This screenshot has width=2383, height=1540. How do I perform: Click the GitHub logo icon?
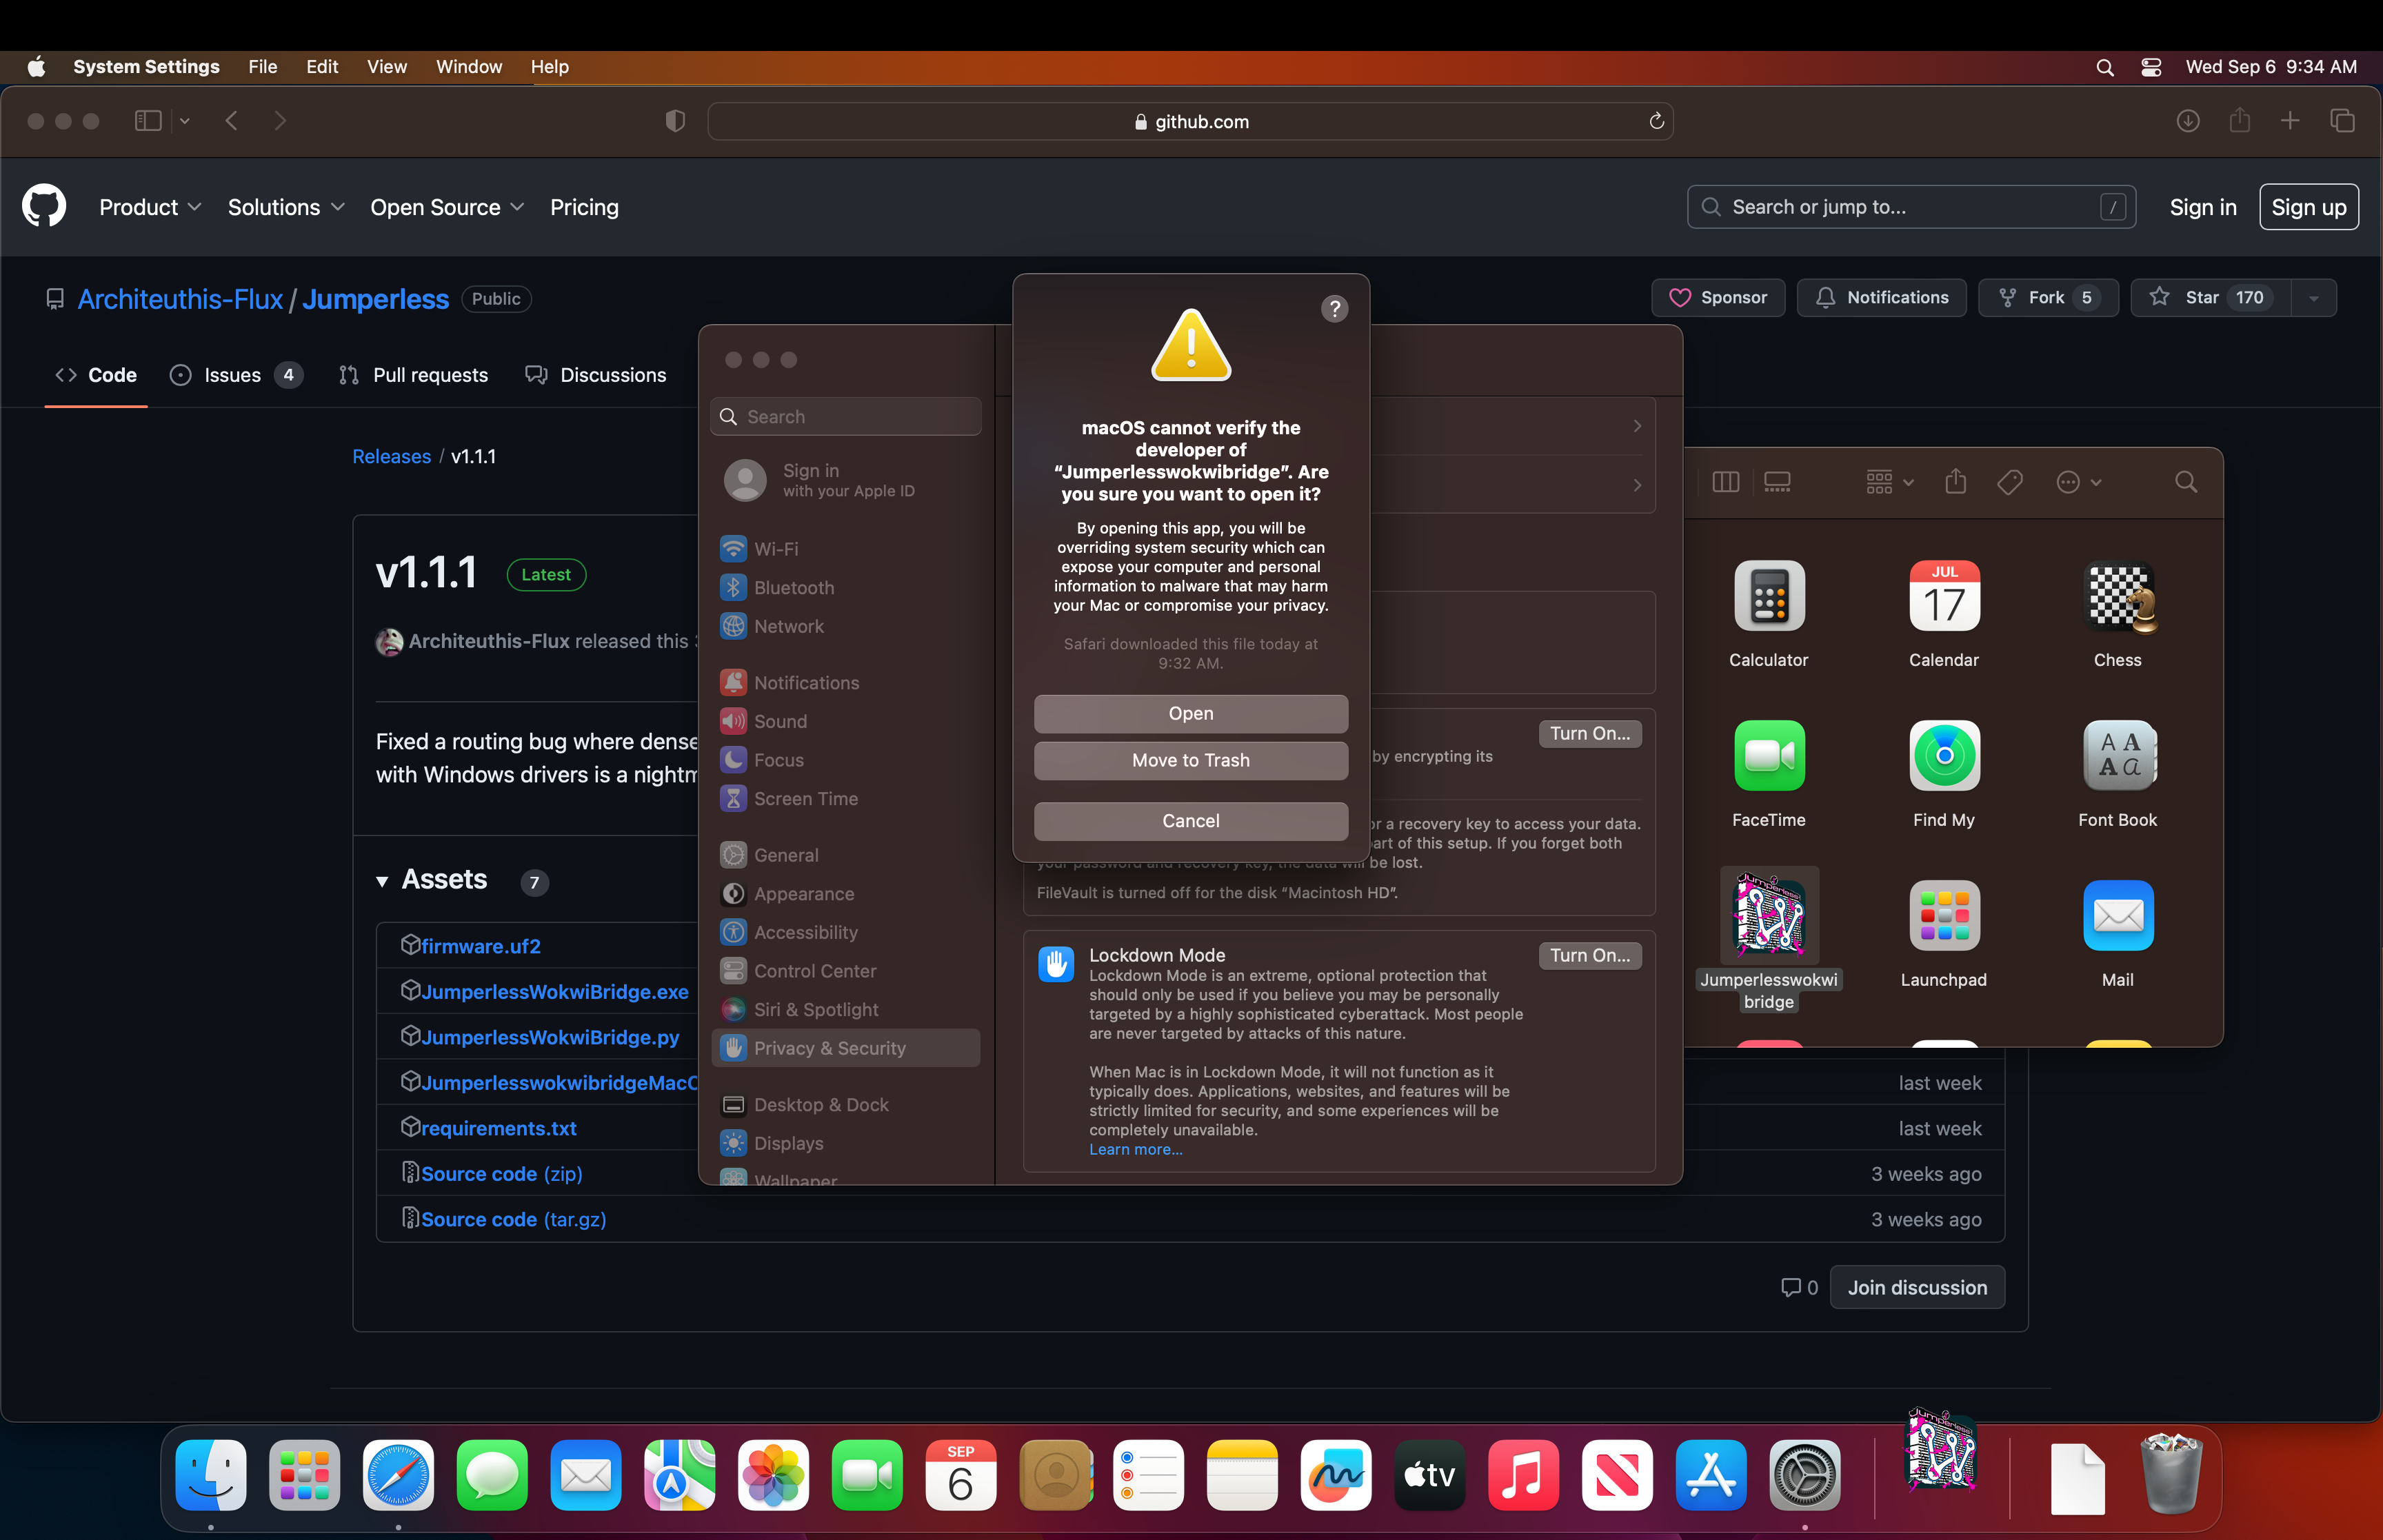coord(44,207)
